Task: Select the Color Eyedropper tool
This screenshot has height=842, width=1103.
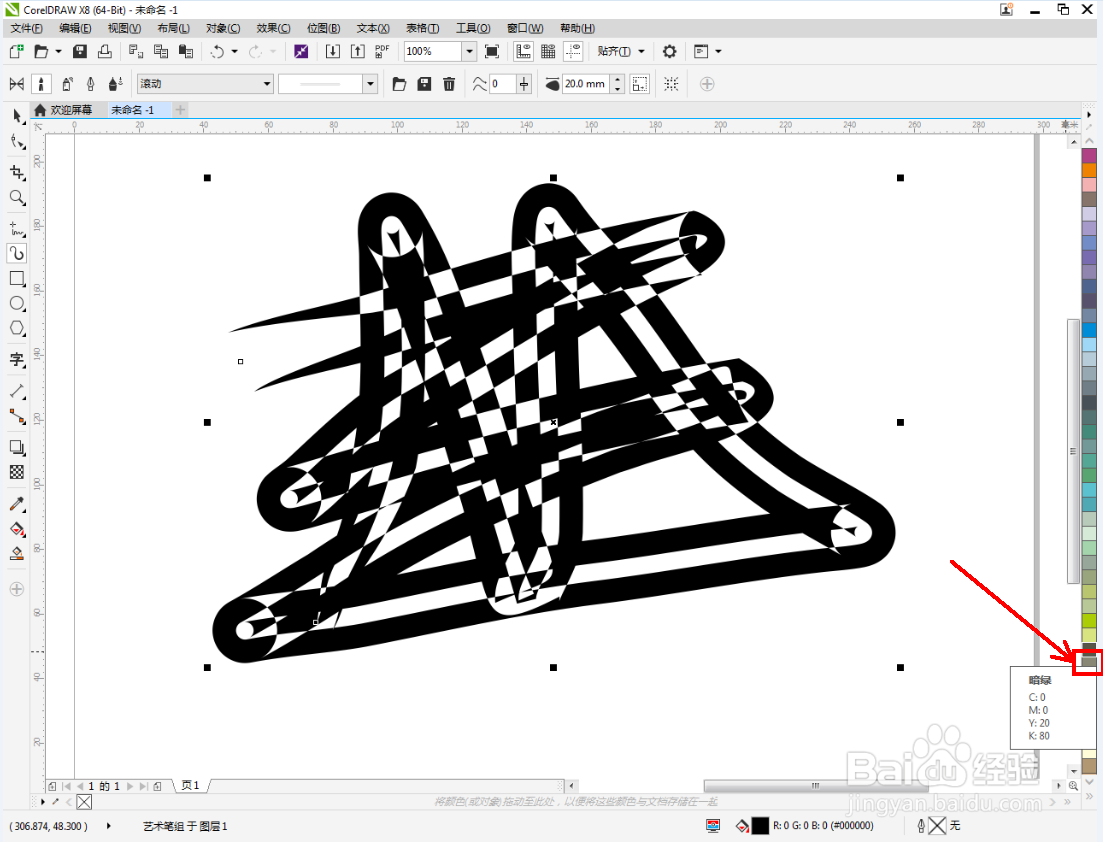Action: coord(17,504)
